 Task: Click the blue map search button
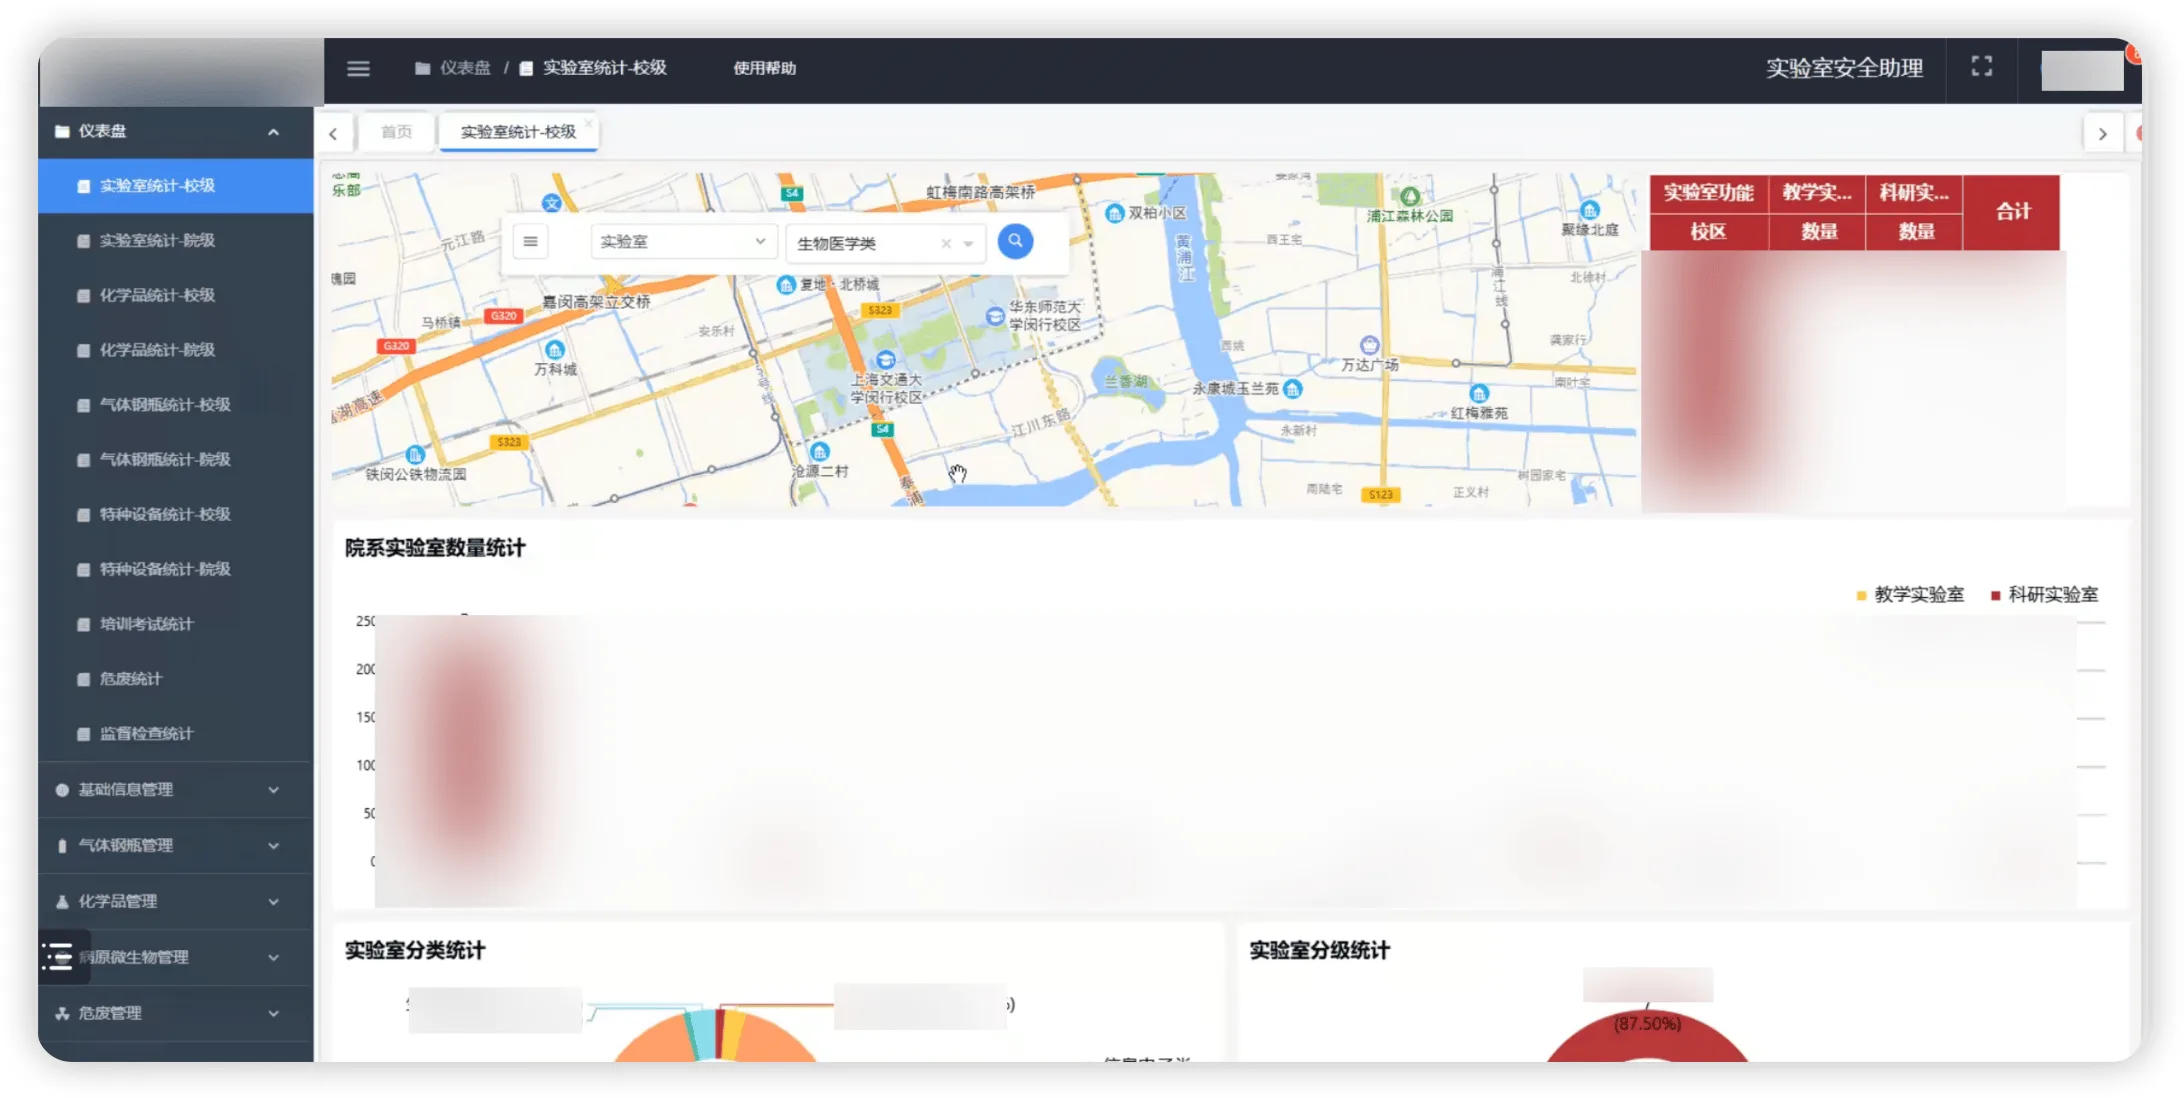(x=1015, y=241)
